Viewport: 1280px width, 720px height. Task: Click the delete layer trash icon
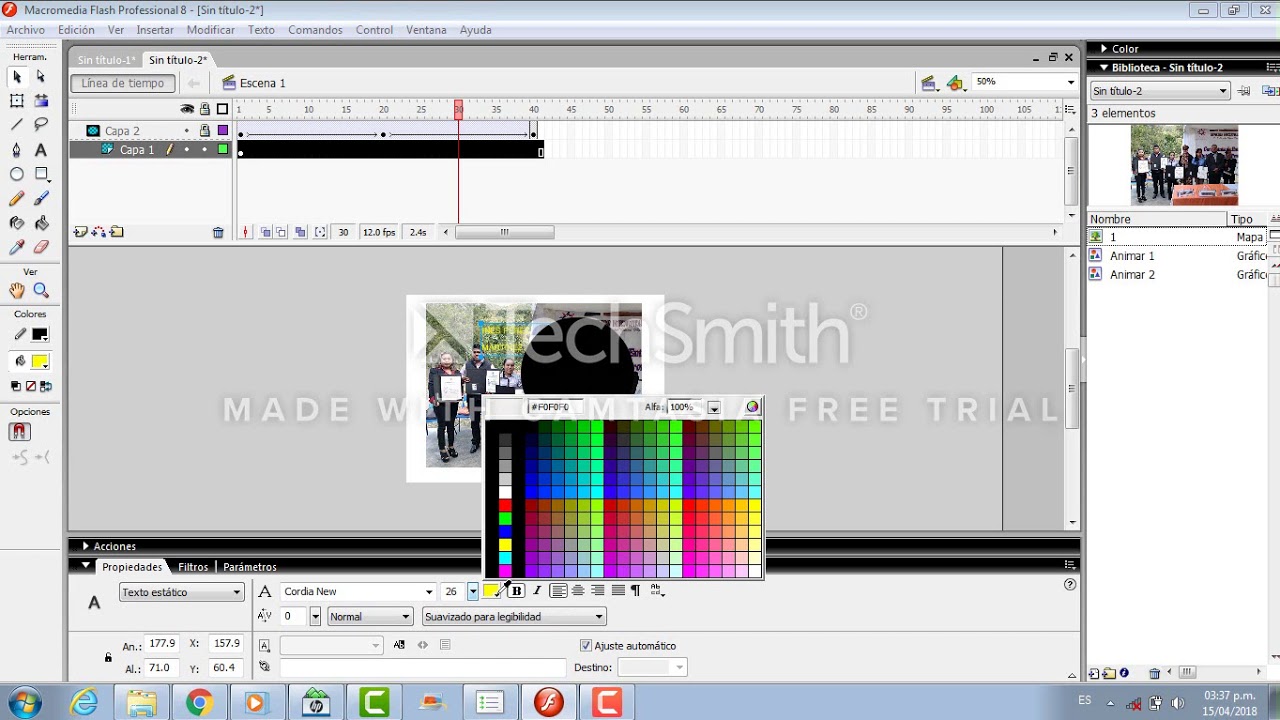click(218, 232)
